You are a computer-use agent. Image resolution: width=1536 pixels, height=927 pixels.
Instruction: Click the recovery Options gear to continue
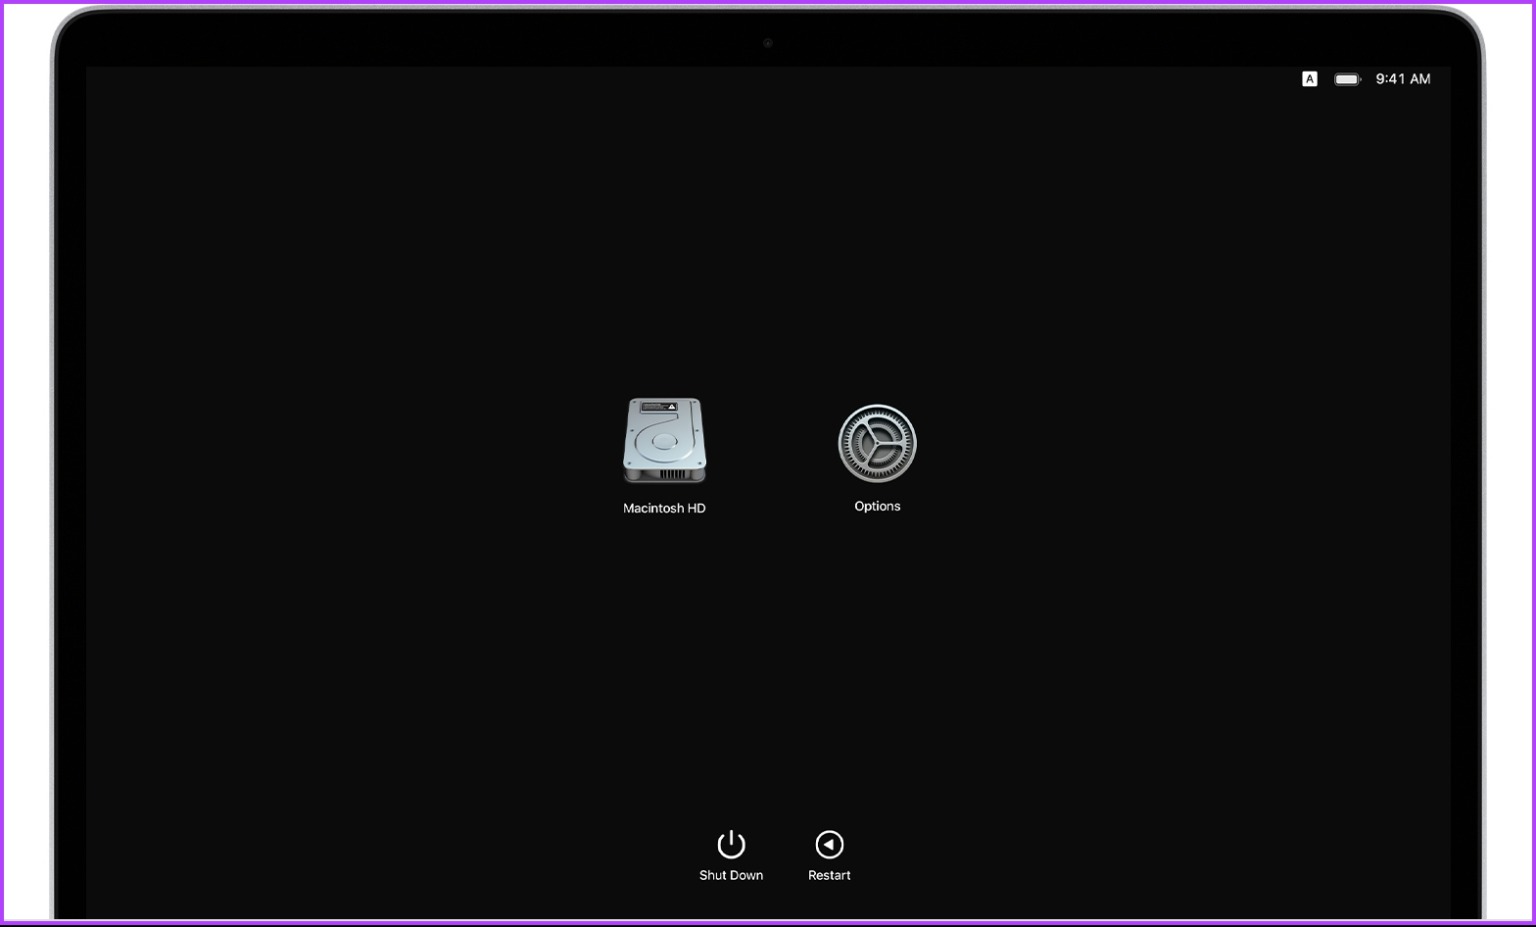click(x=877, y=441)
